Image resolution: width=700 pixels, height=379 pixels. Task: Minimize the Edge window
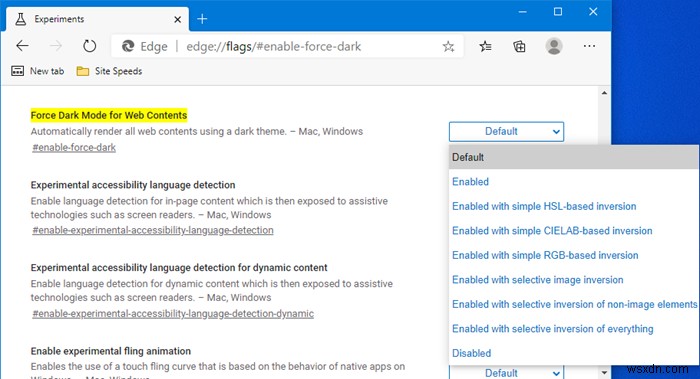point(523,12)
